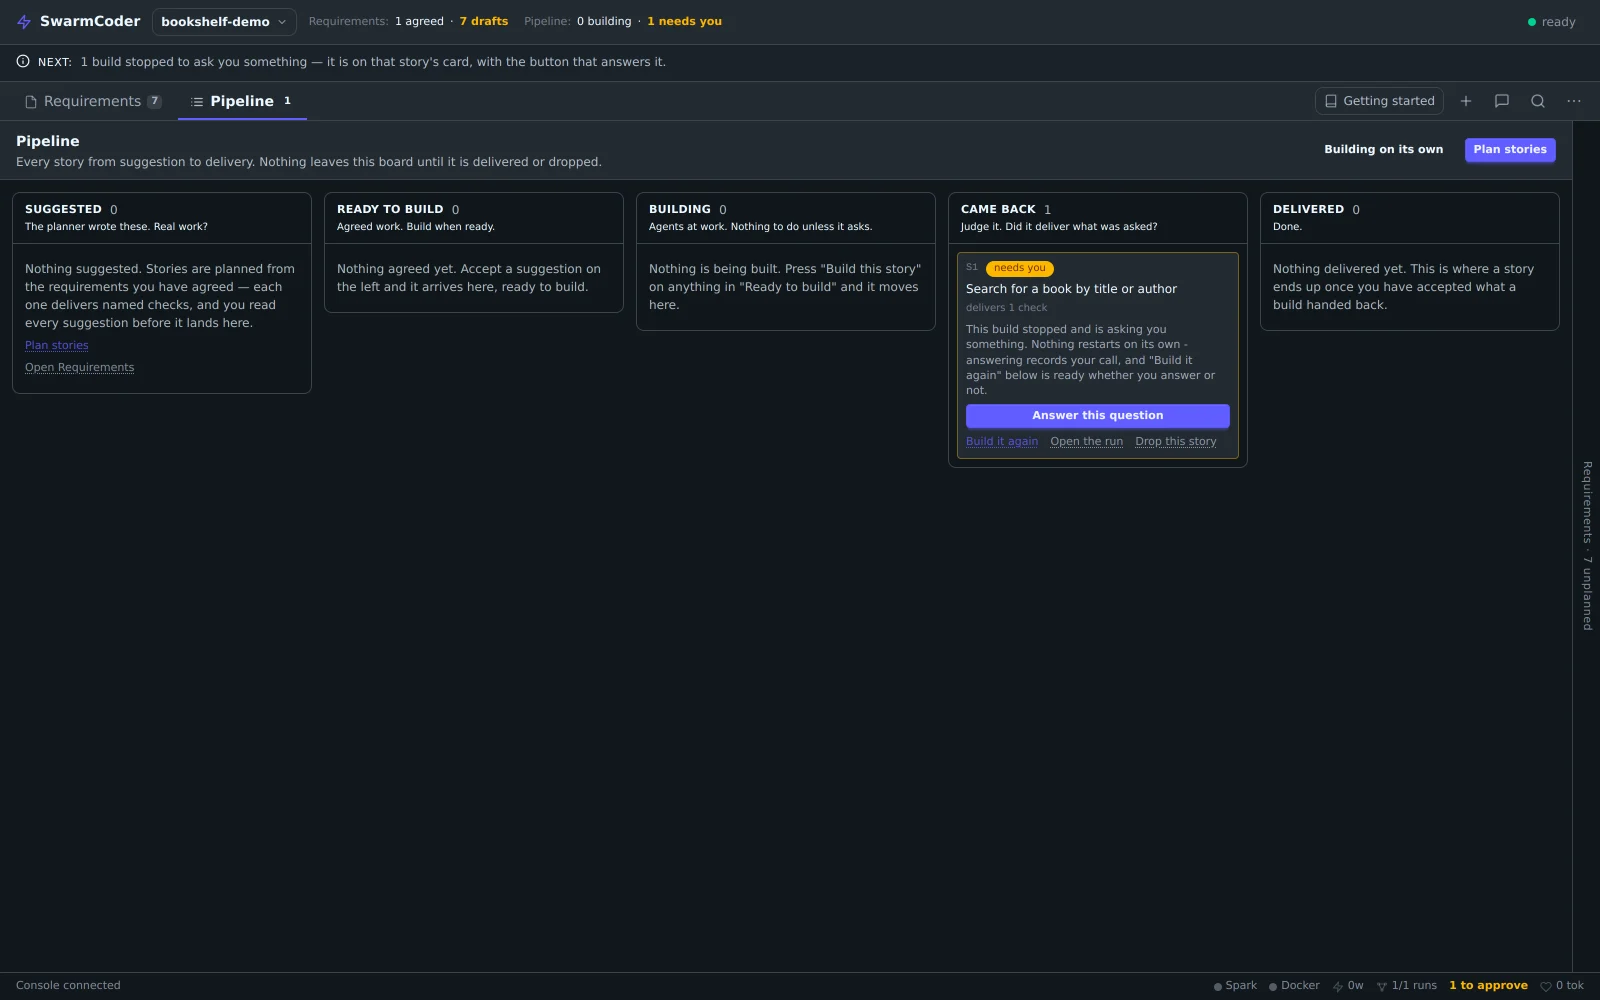This screenshot has width=1600, height=1000.
Task: Click the 0 tok heart icon
Action: coord(1546,986)
